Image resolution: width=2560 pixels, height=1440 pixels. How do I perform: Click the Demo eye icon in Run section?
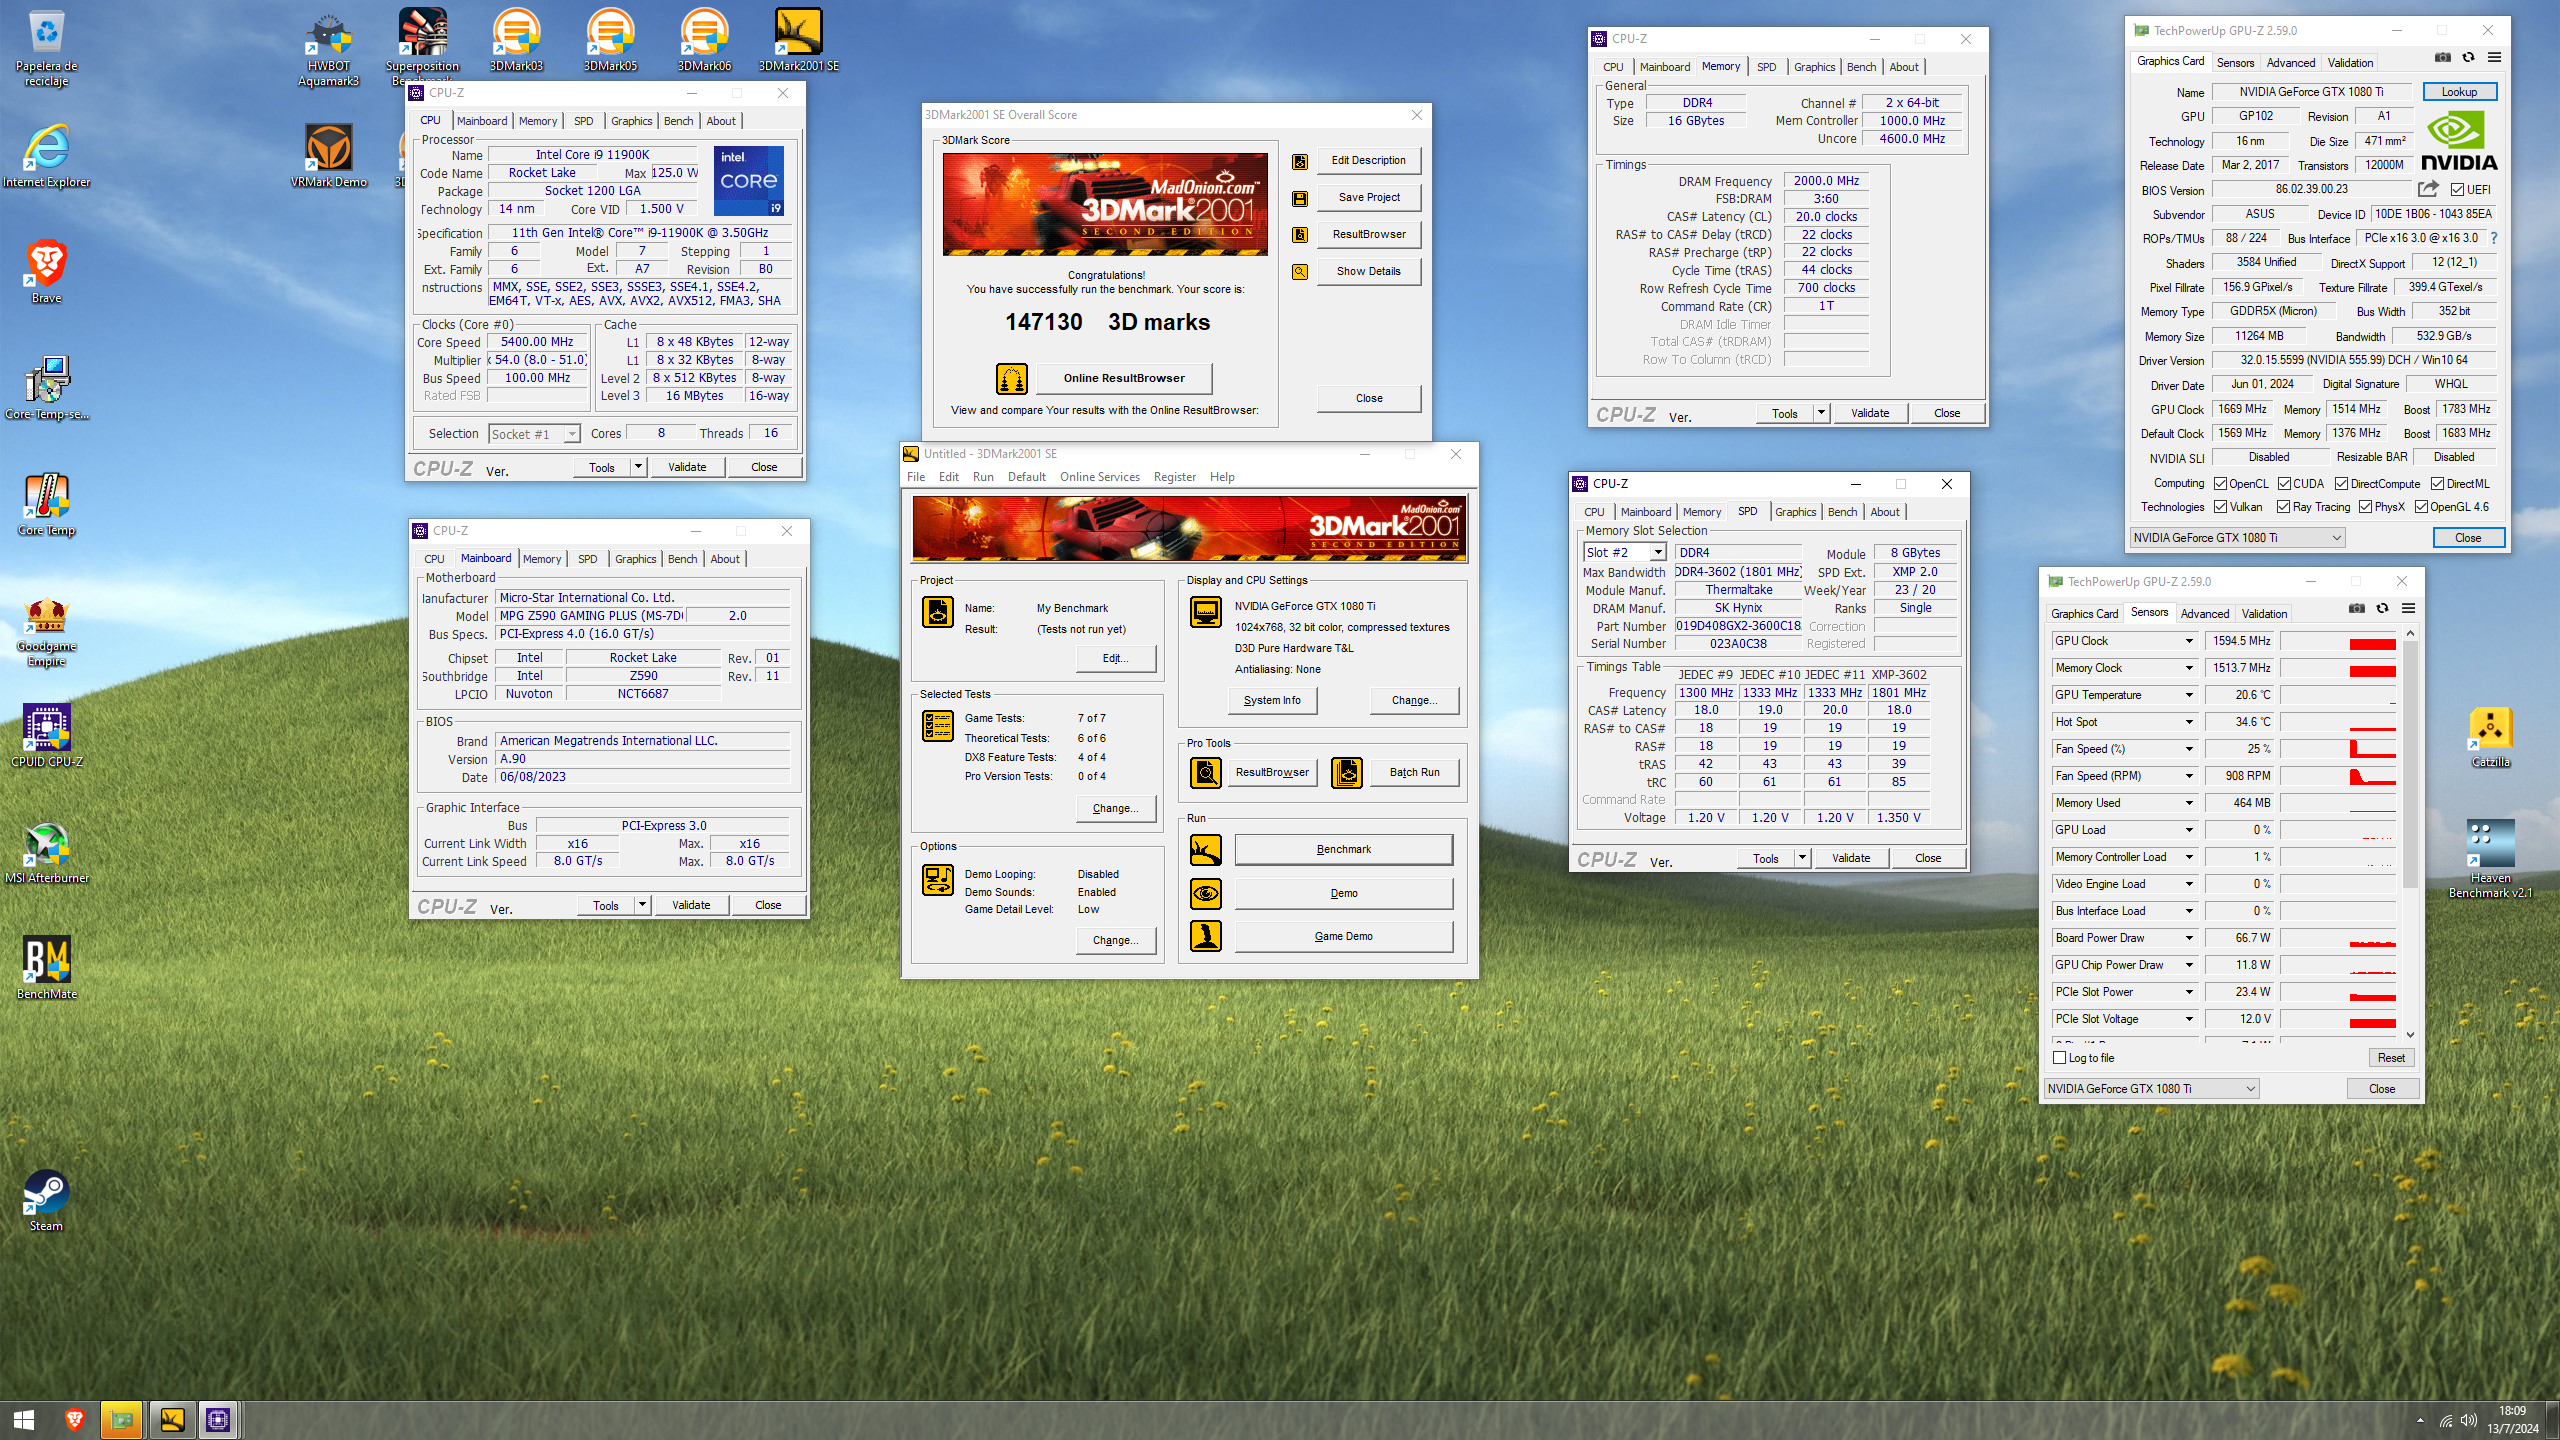coord(1206,893)
